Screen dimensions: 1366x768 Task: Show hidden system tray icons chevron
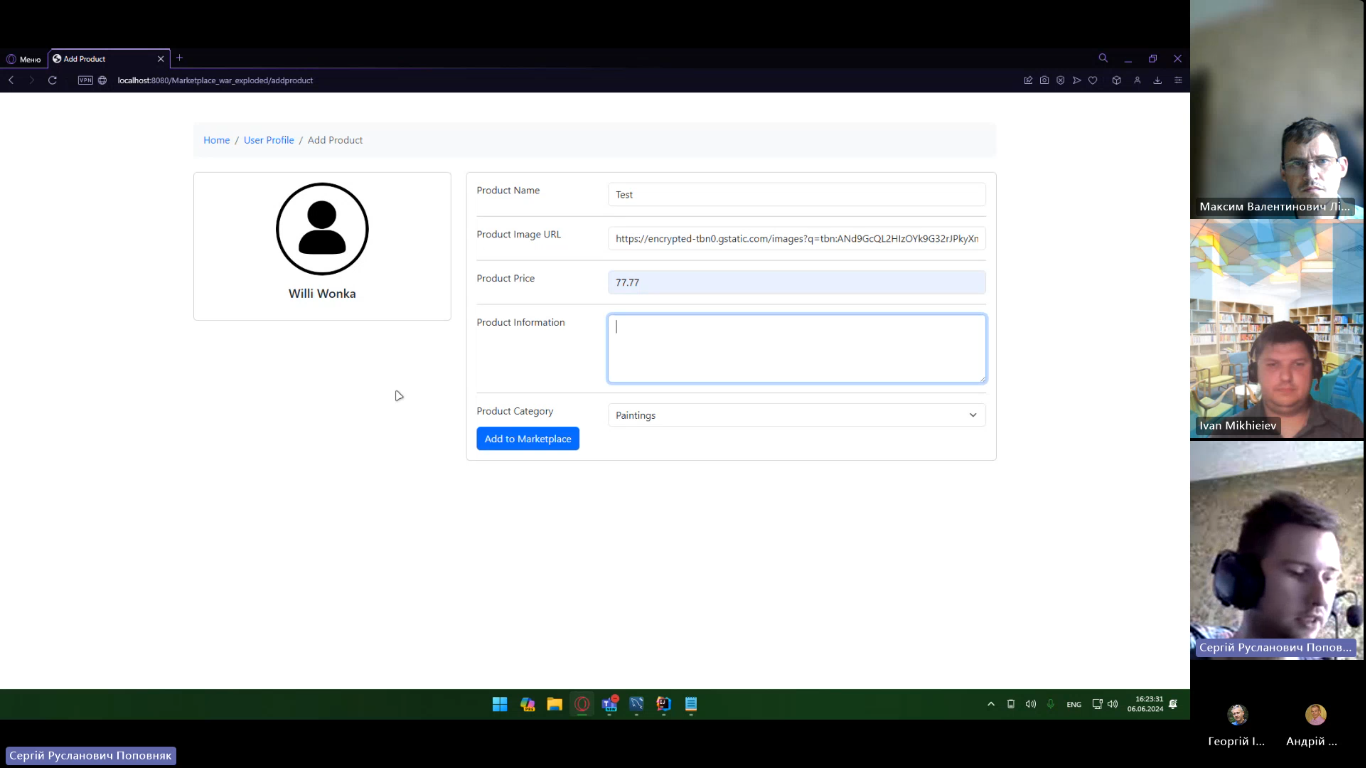pyautogui.click(x=991, y=704)
